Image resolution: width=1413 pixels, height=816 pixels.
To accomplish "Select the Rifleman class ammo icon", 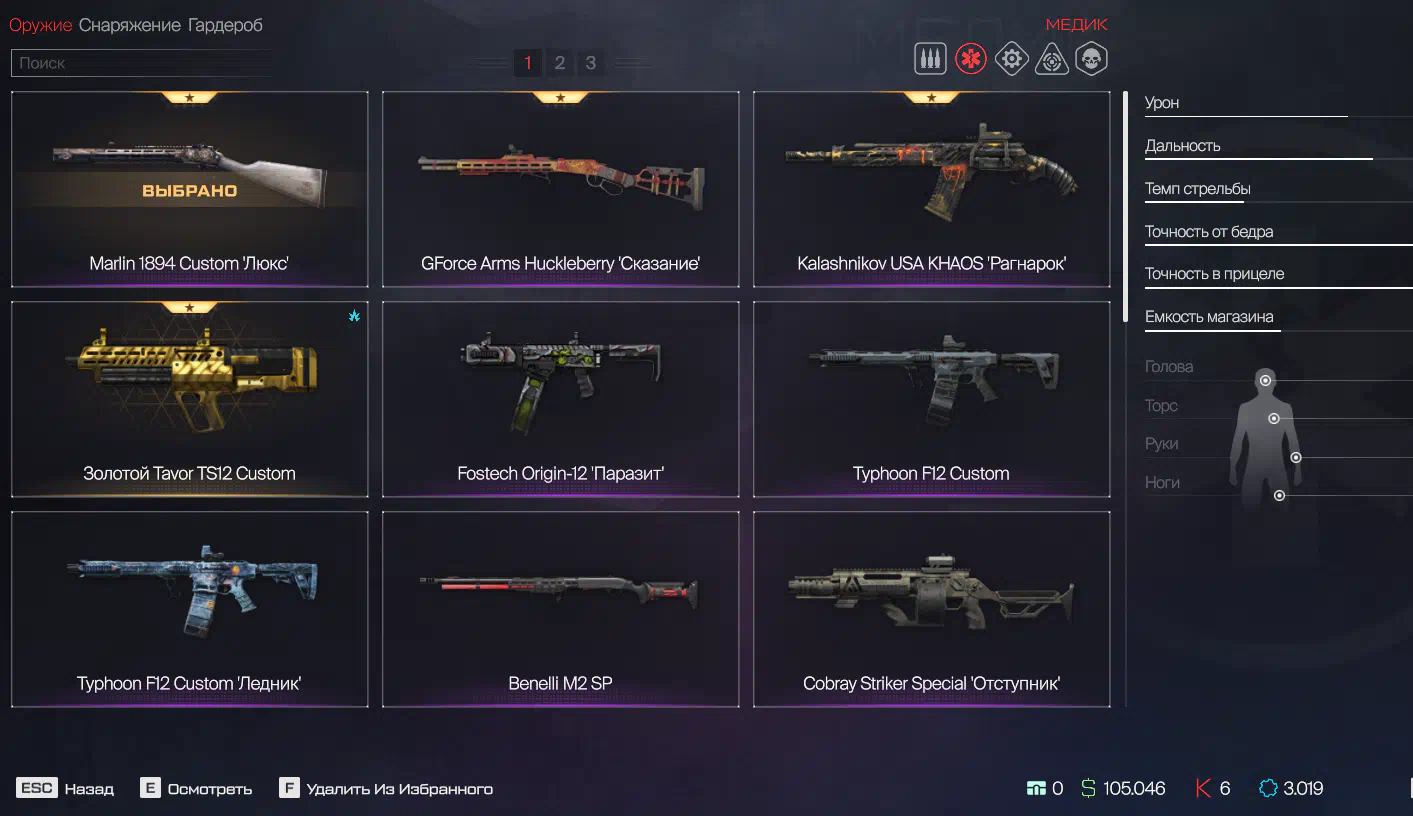I will [930, 59].
